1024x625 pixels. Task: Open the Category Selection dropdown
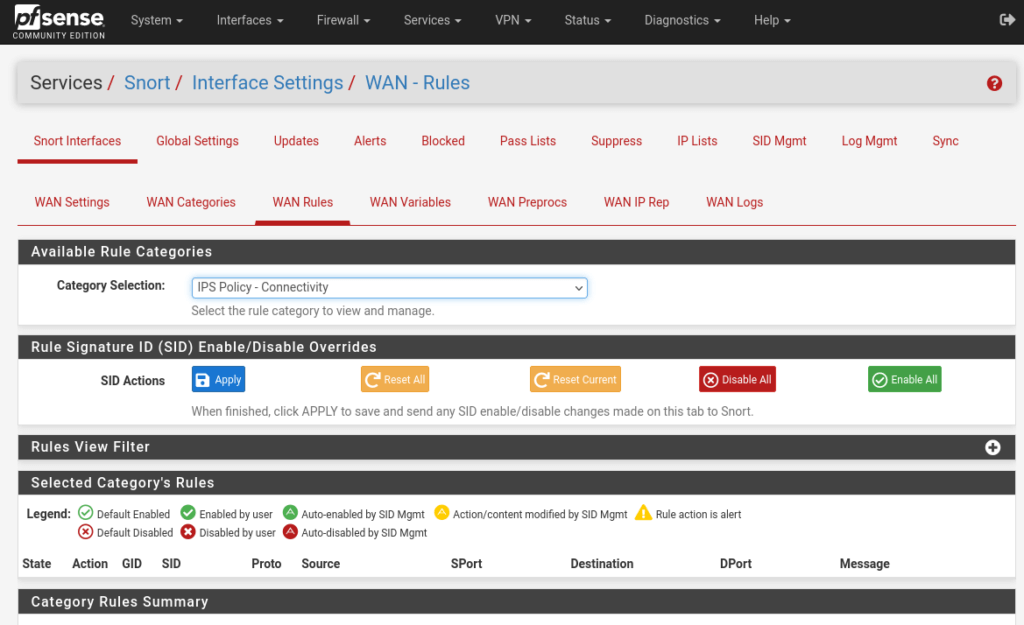tap(389, 287)
